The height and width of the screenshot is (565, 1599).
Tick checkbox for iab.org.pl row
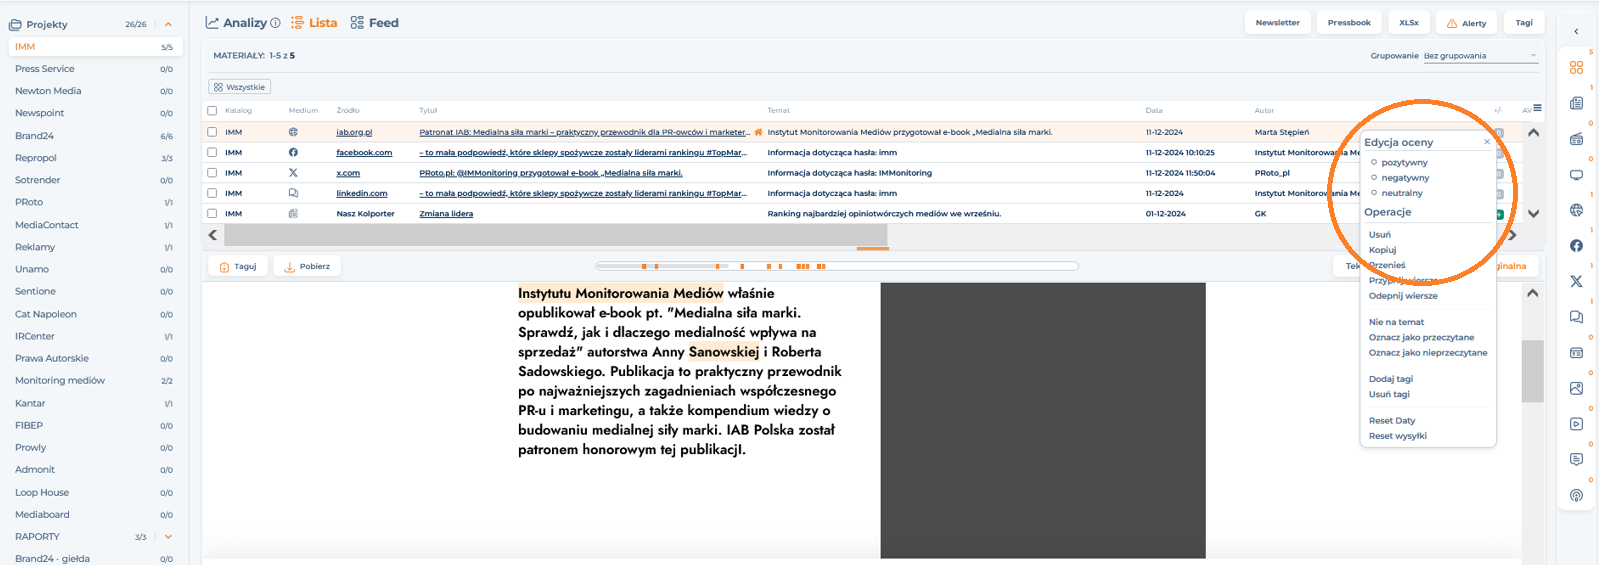pyautogui.click(x=212, y=132)
